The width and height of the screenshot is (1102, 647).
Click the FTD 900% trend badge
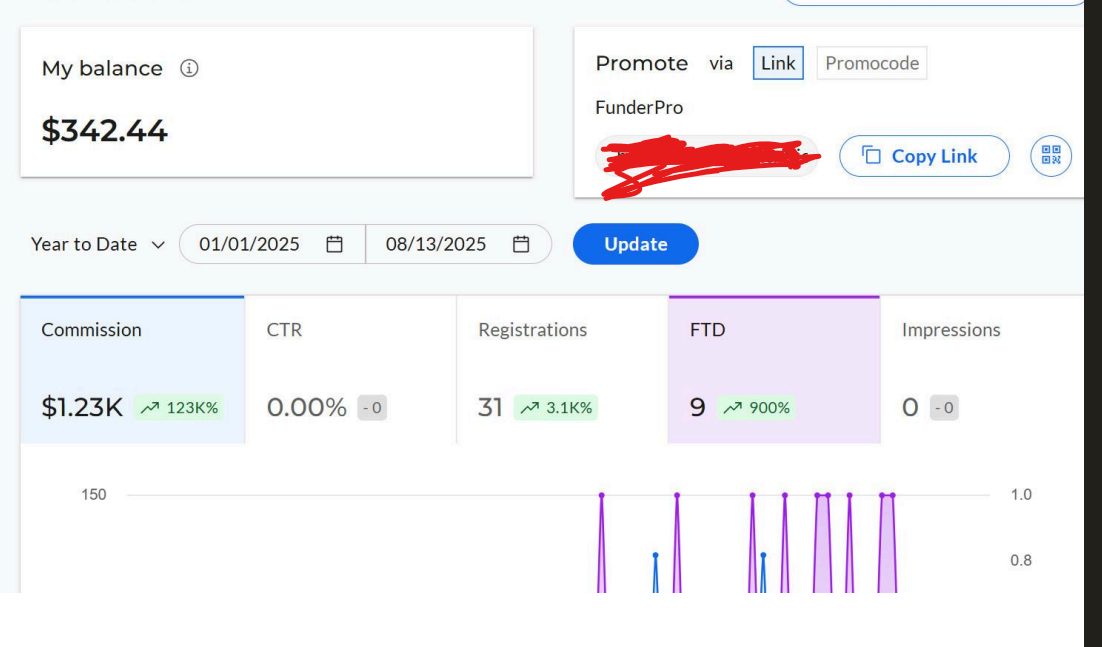pyautogui.click(x=756, y=407)
